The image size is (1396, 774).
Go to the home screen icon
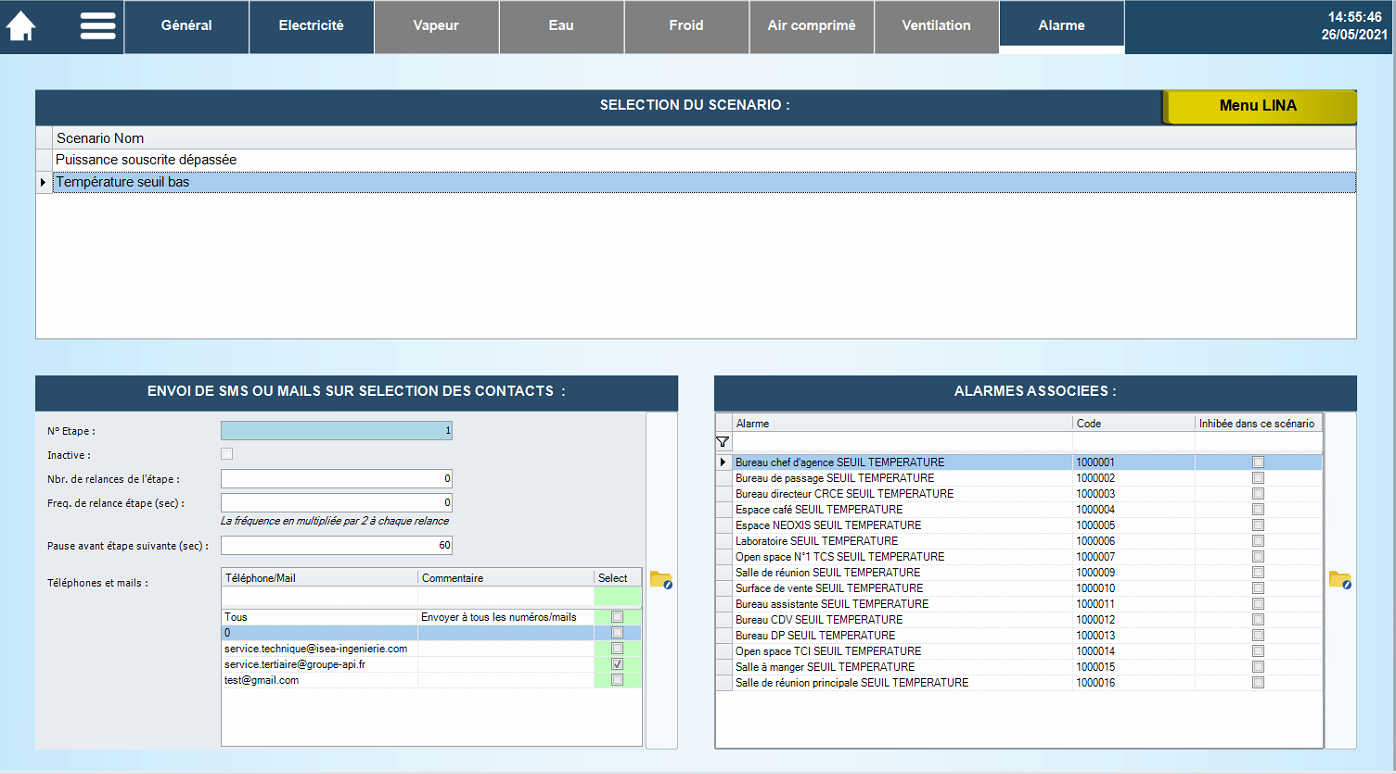[21, 26]
